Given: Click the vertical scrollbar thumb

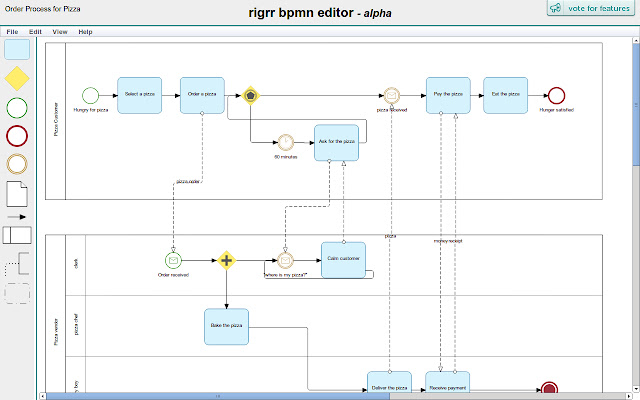Looking at the screenshot, I should 636,105.
